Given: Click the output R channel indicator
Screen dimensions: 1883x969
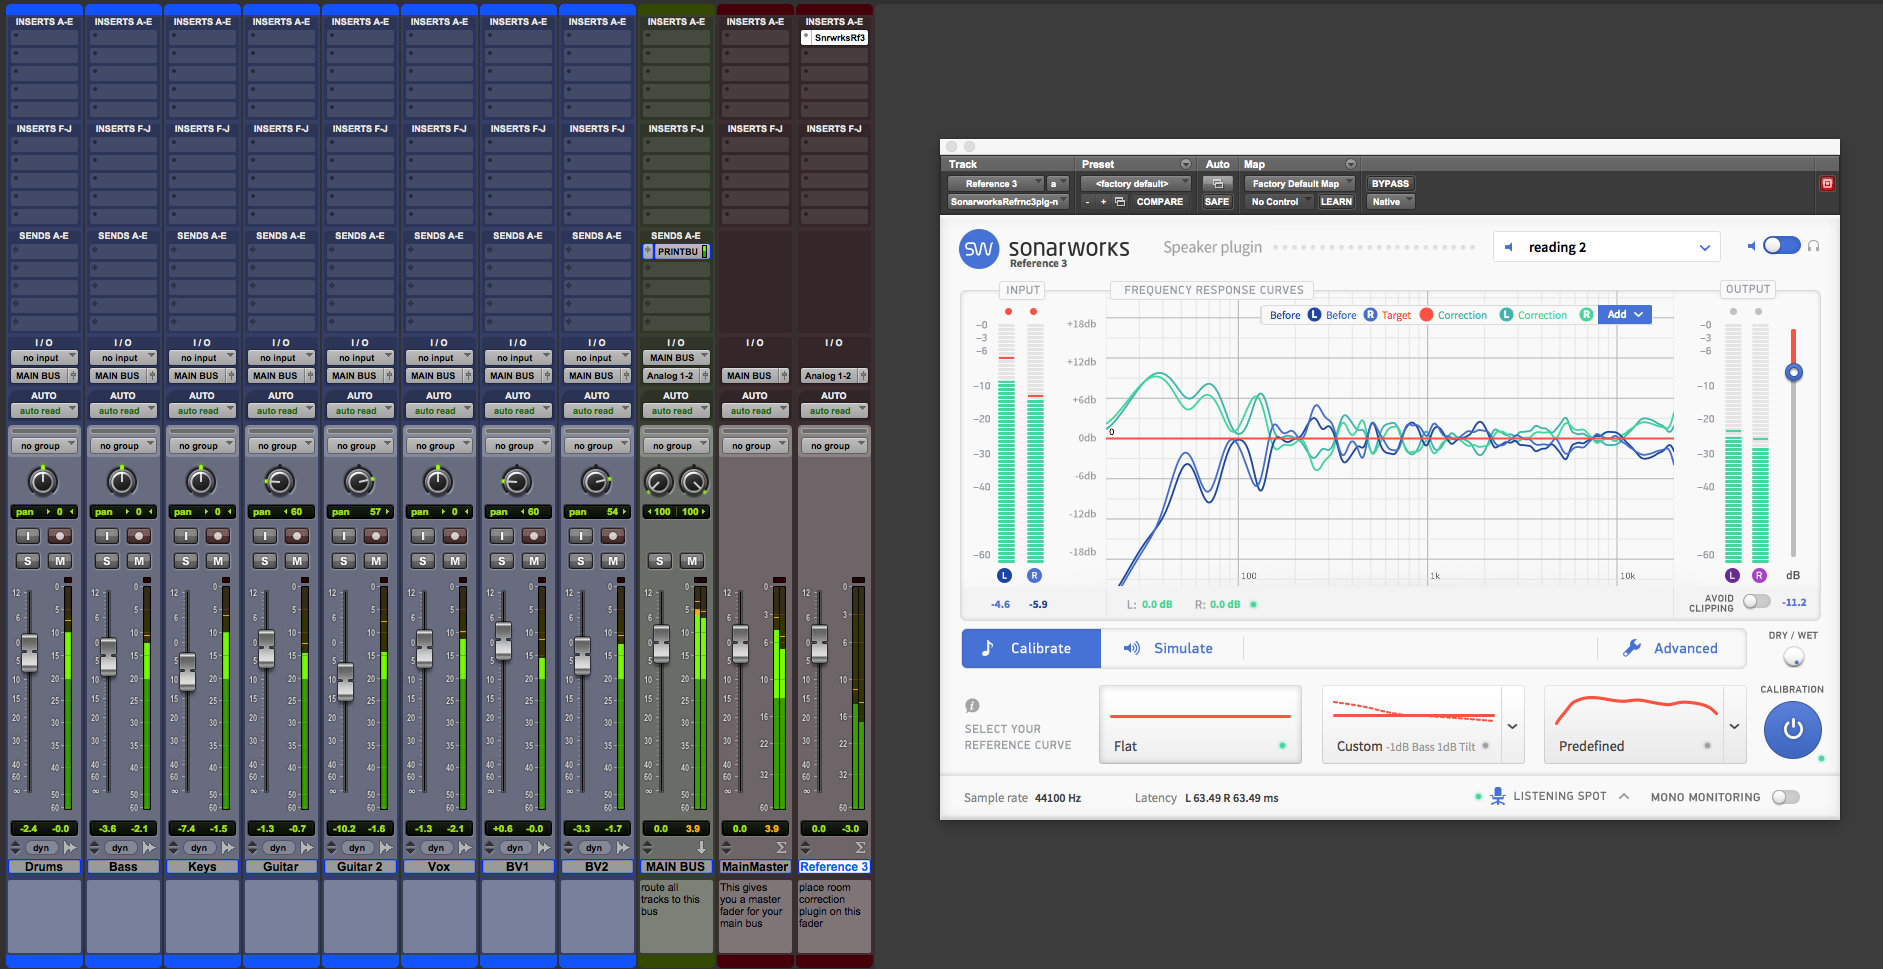Looking at the screenshot, I should [1759, 576].
